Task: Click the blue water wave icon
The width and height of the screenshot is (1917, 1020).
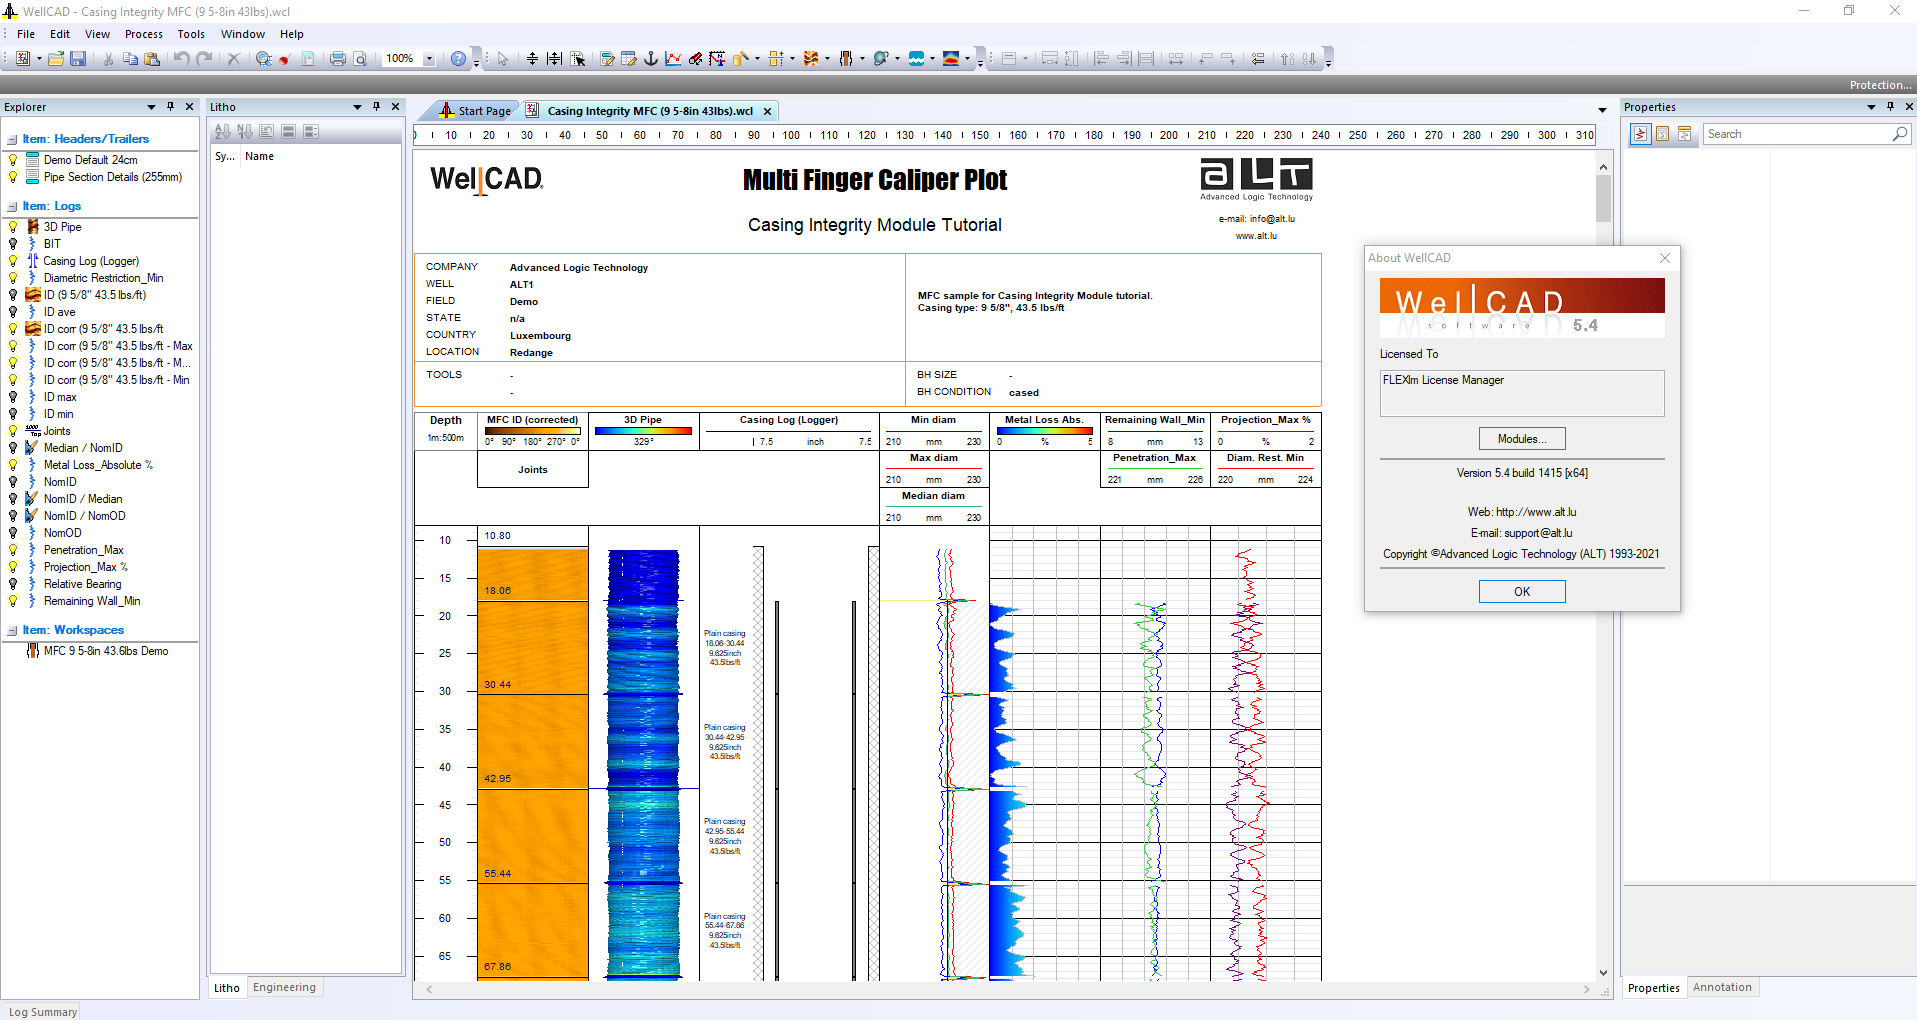Action: 916,59
